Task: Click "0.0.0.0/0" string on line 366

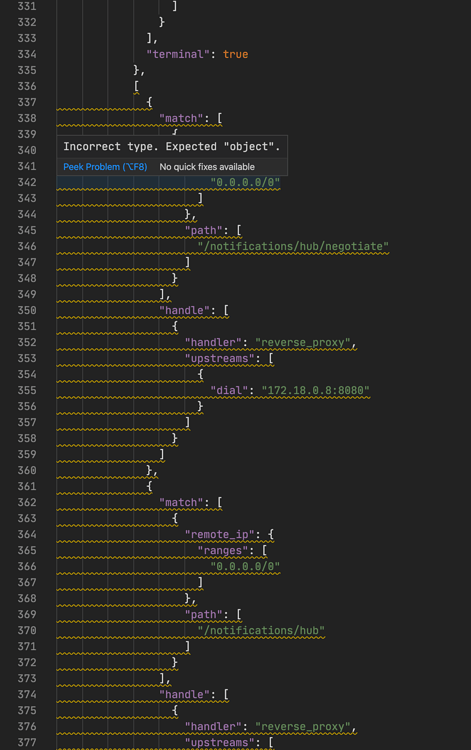Action: point(245,566)
